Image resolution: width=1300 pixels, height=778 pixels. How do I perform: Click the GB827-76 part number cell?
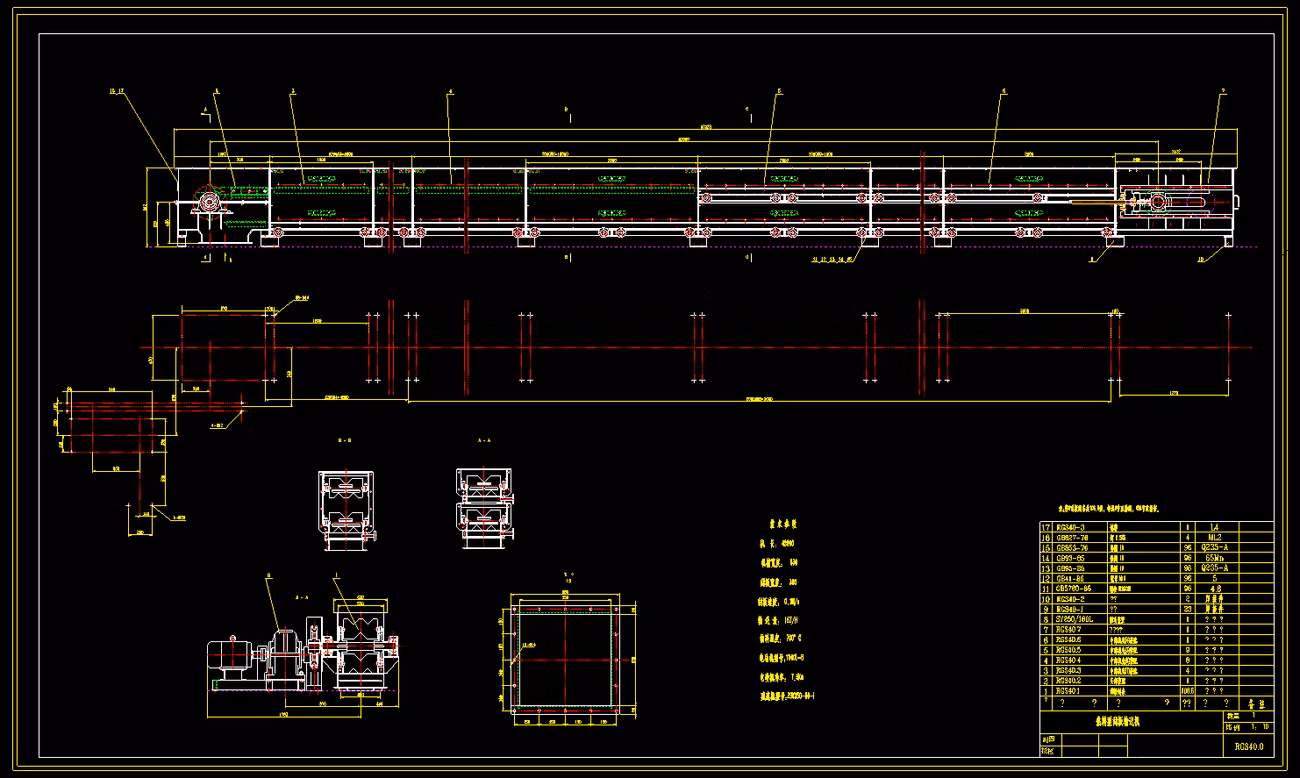pos(1080,538)
